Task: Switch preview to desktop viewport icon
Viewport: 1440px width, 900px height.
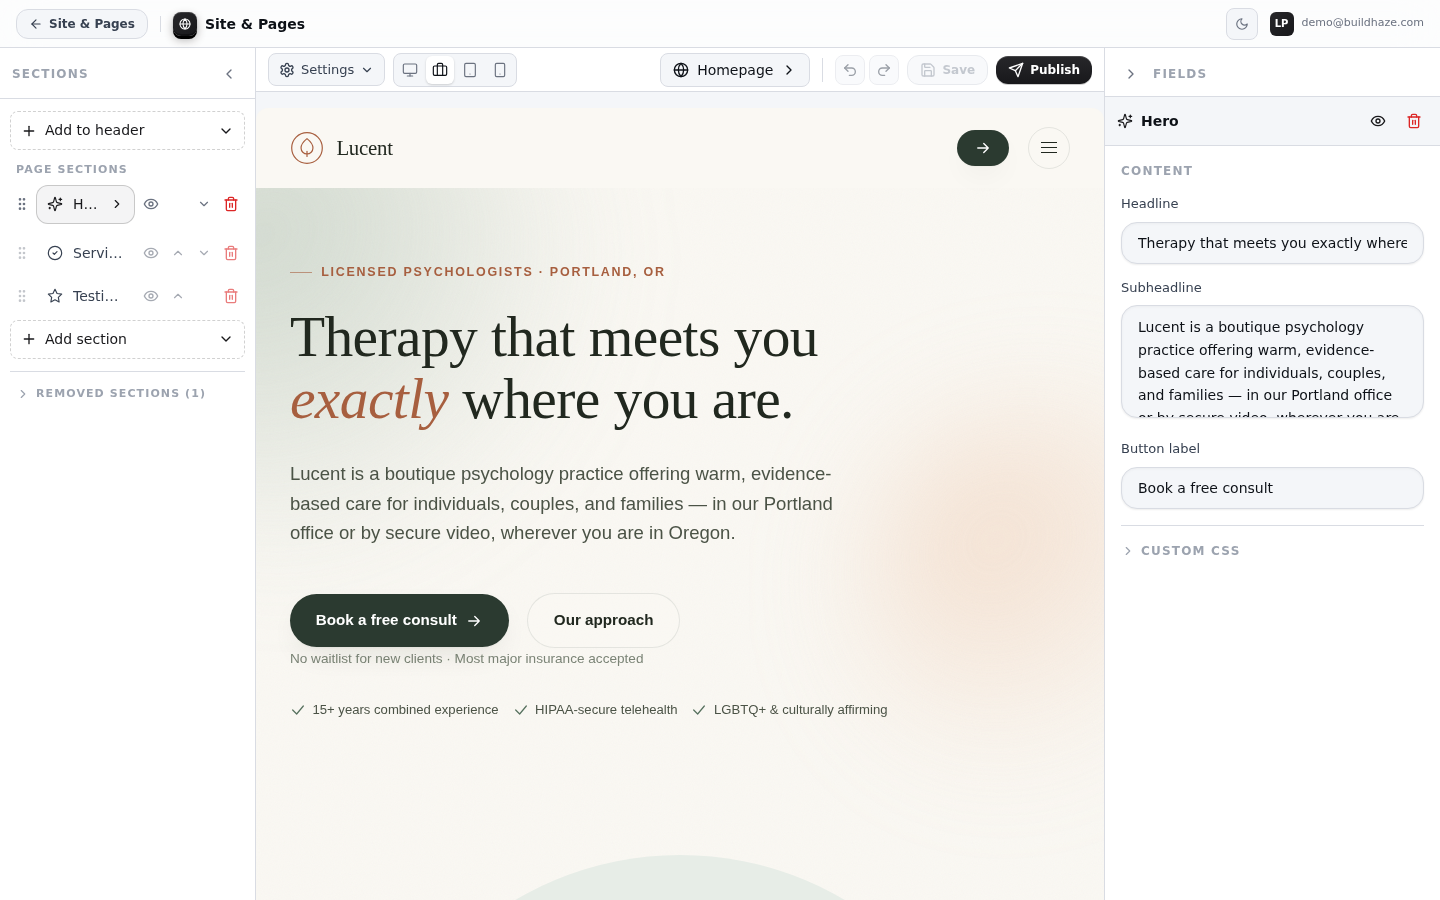Action: pos(410,70)
